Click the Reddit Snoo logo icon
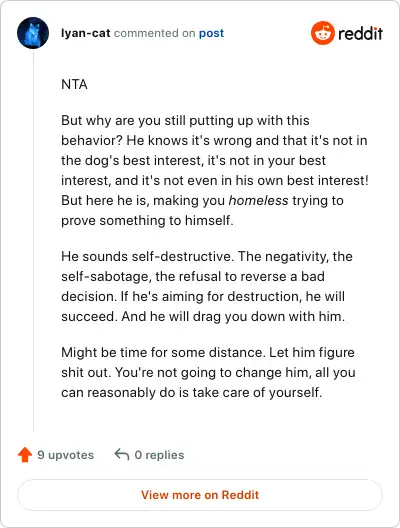This screenshot has width=400, height=528. [323, 33]
